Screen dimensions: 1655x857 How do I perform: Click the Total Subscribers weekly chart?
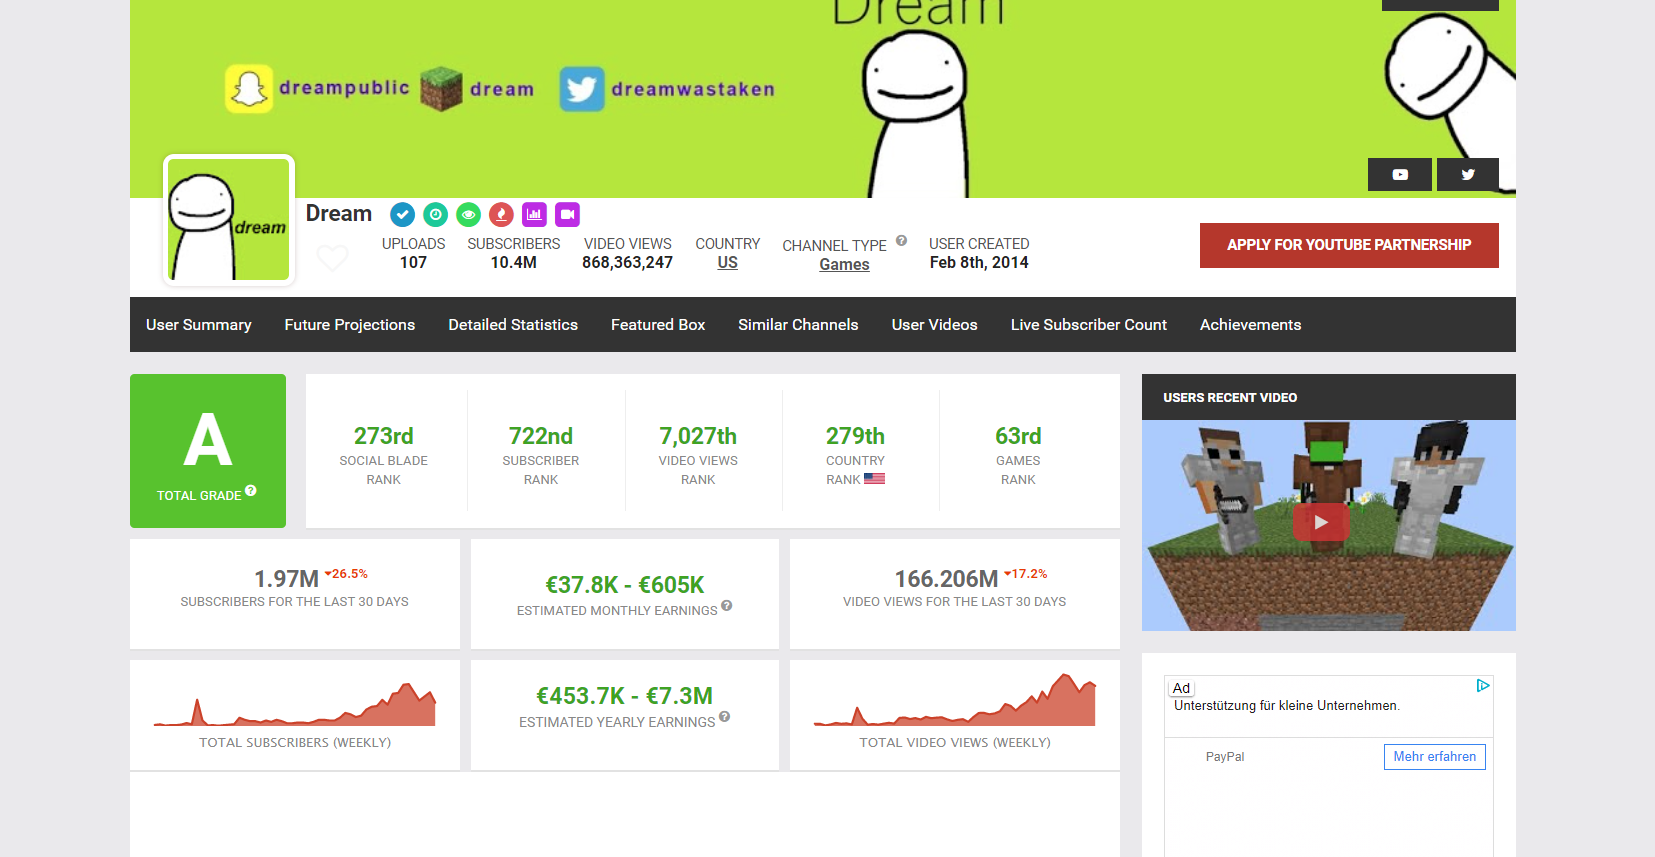tap(295, 704)
